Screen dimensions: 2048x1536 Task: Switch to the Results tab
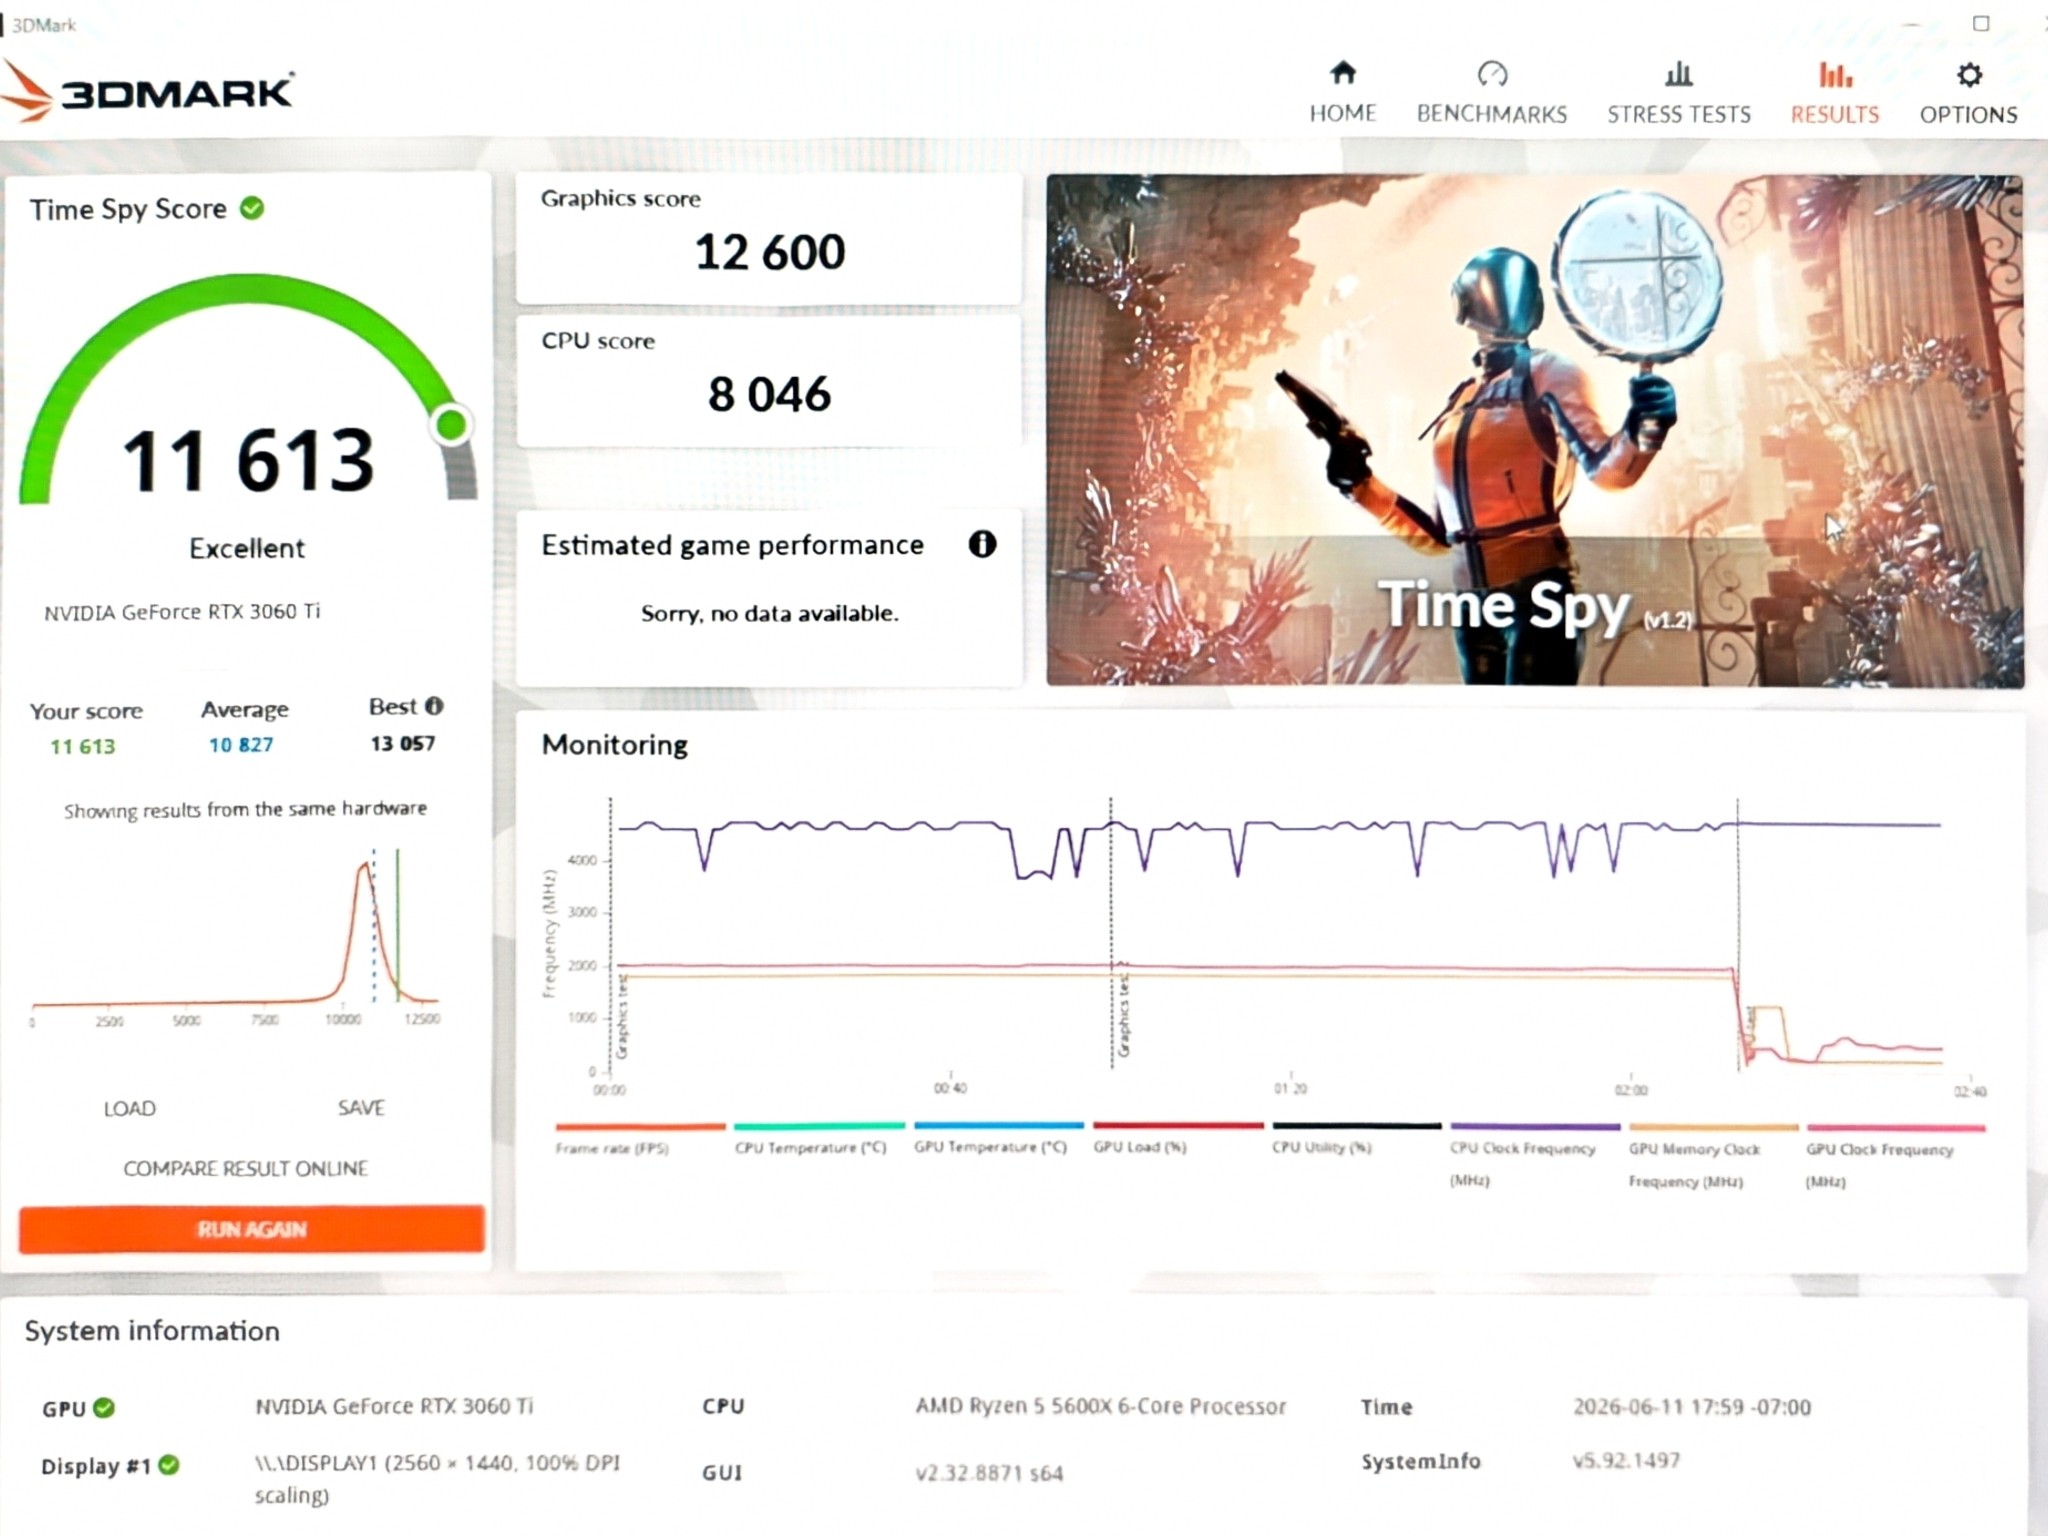click(1835, 92)
